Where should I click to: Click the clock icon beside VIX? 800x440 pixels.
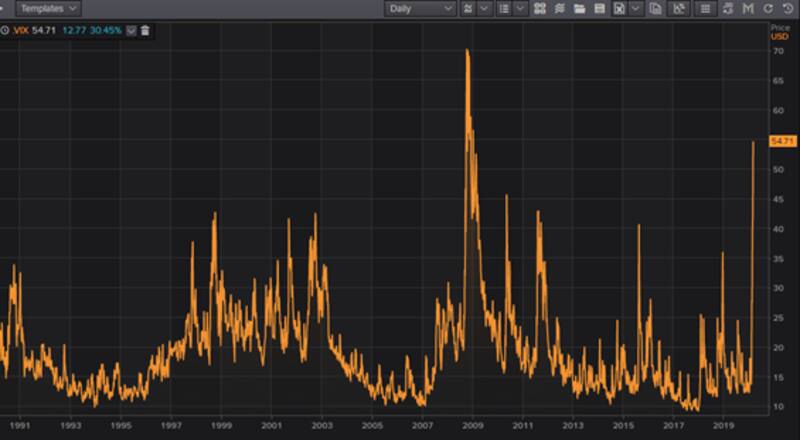pyautogui.click(x=5, y=30)
